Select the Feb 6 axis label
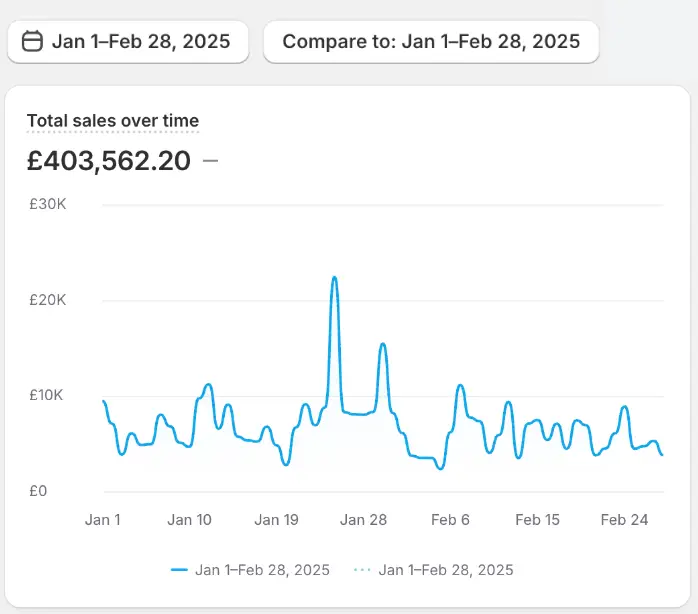 [x=450, y=519]
